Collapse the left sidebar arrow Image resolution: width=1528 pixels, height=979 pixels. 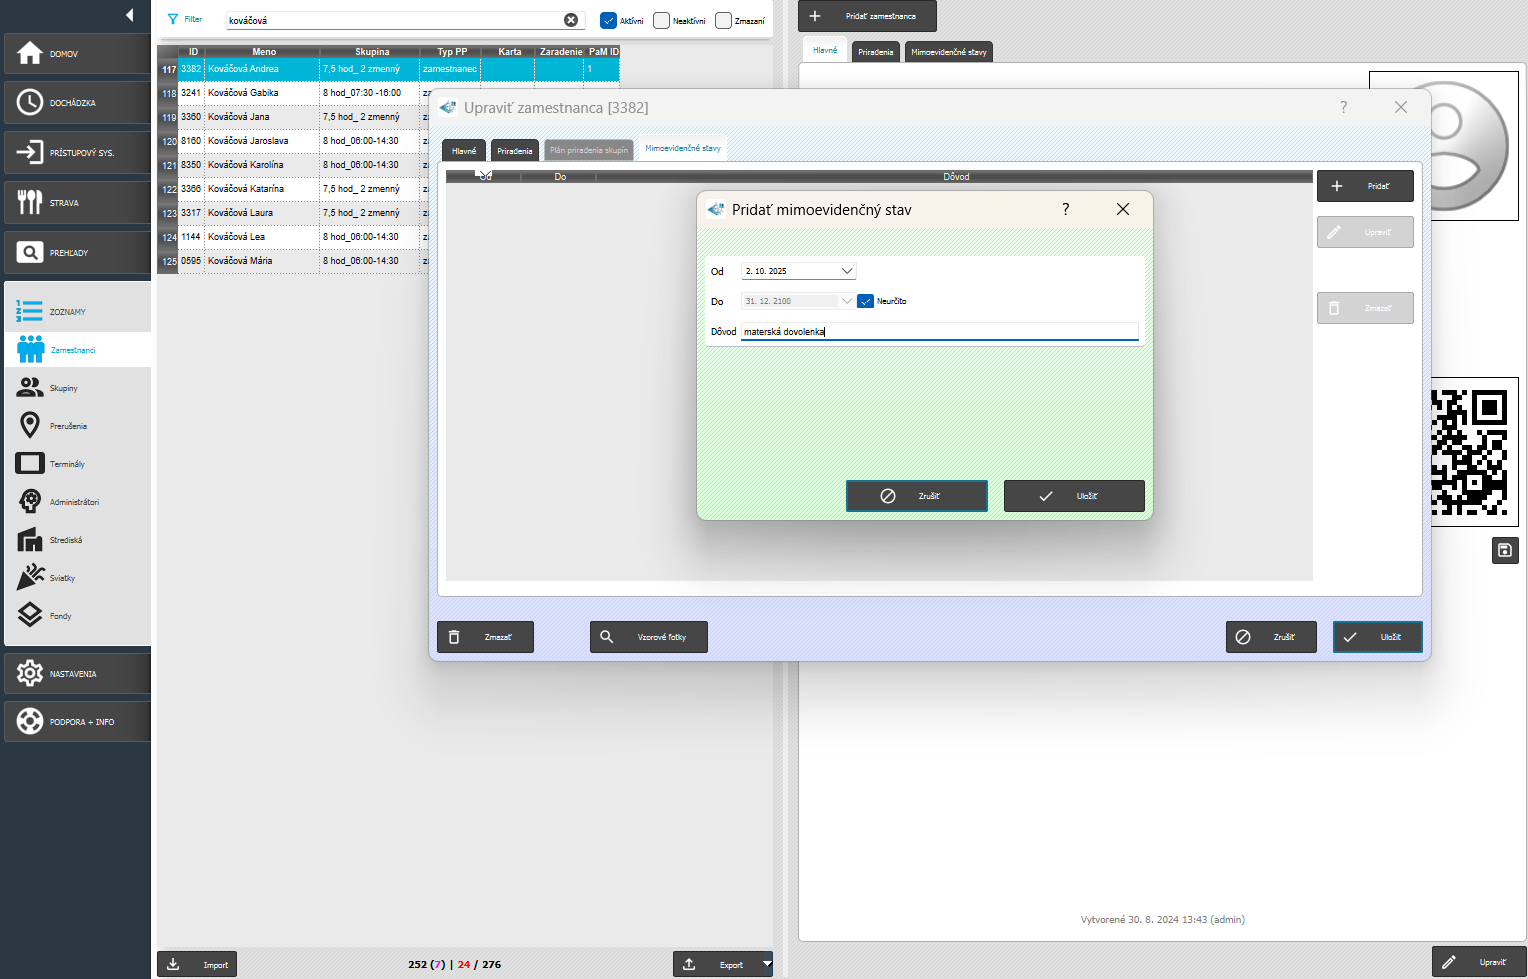130,15
